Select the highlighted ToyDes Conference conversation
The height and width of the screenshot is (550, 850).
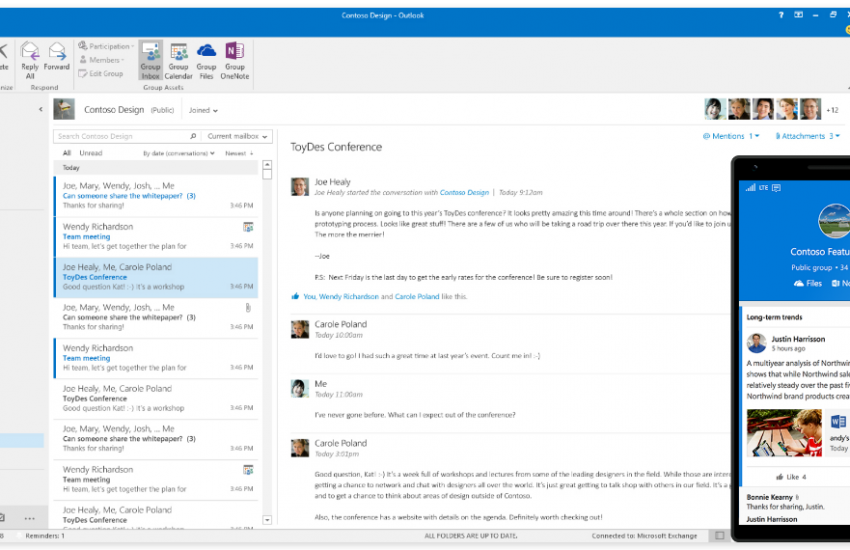(156, 277)
